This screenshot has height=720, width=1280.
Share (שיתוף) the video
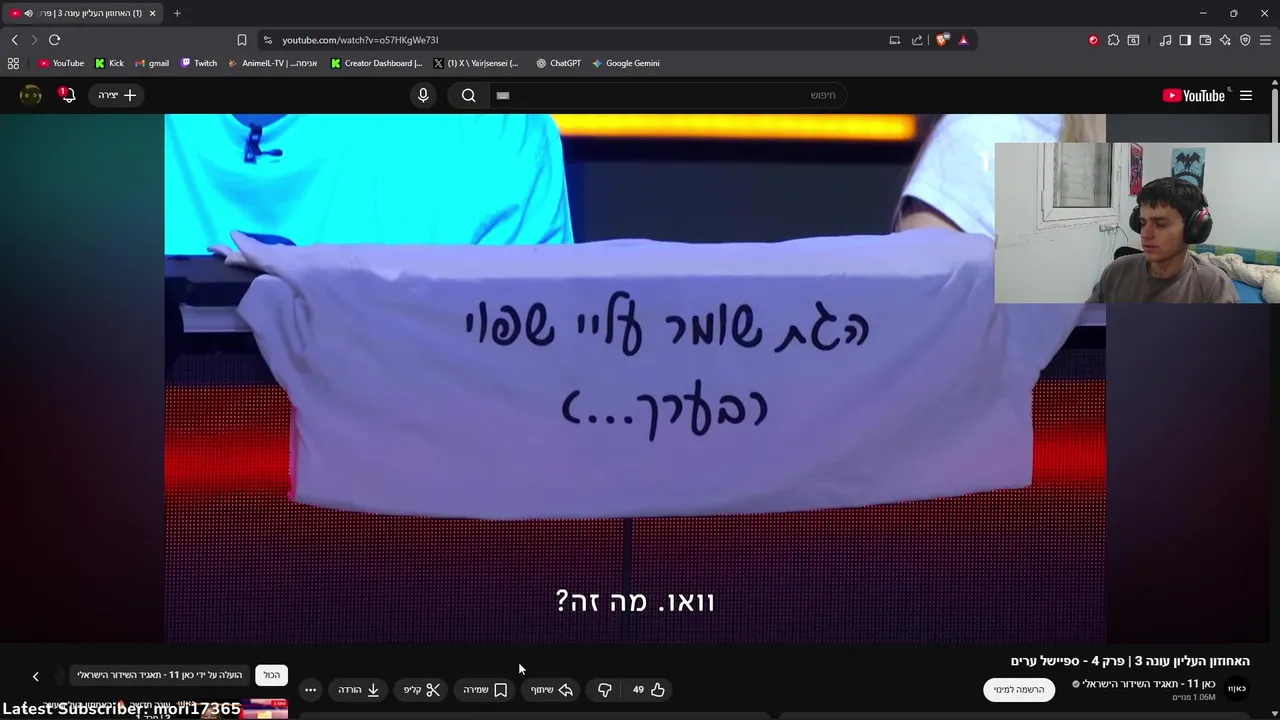(x=551, y=690)
